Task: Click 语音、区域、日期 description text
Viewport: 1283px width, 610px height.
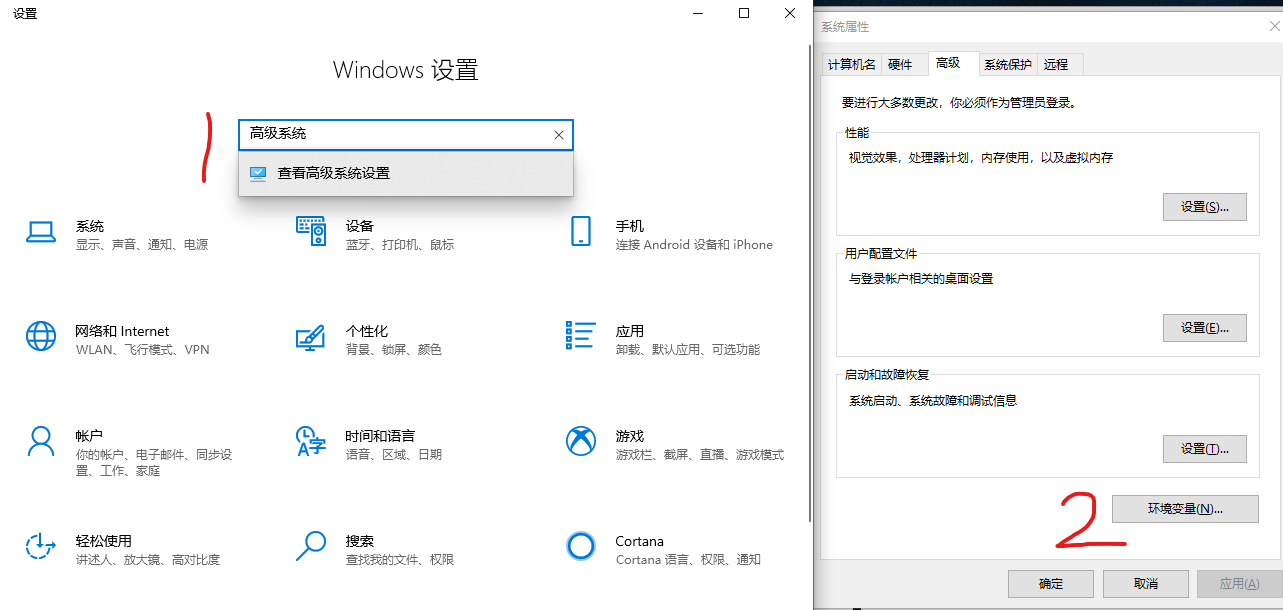Action: [394, 455]
